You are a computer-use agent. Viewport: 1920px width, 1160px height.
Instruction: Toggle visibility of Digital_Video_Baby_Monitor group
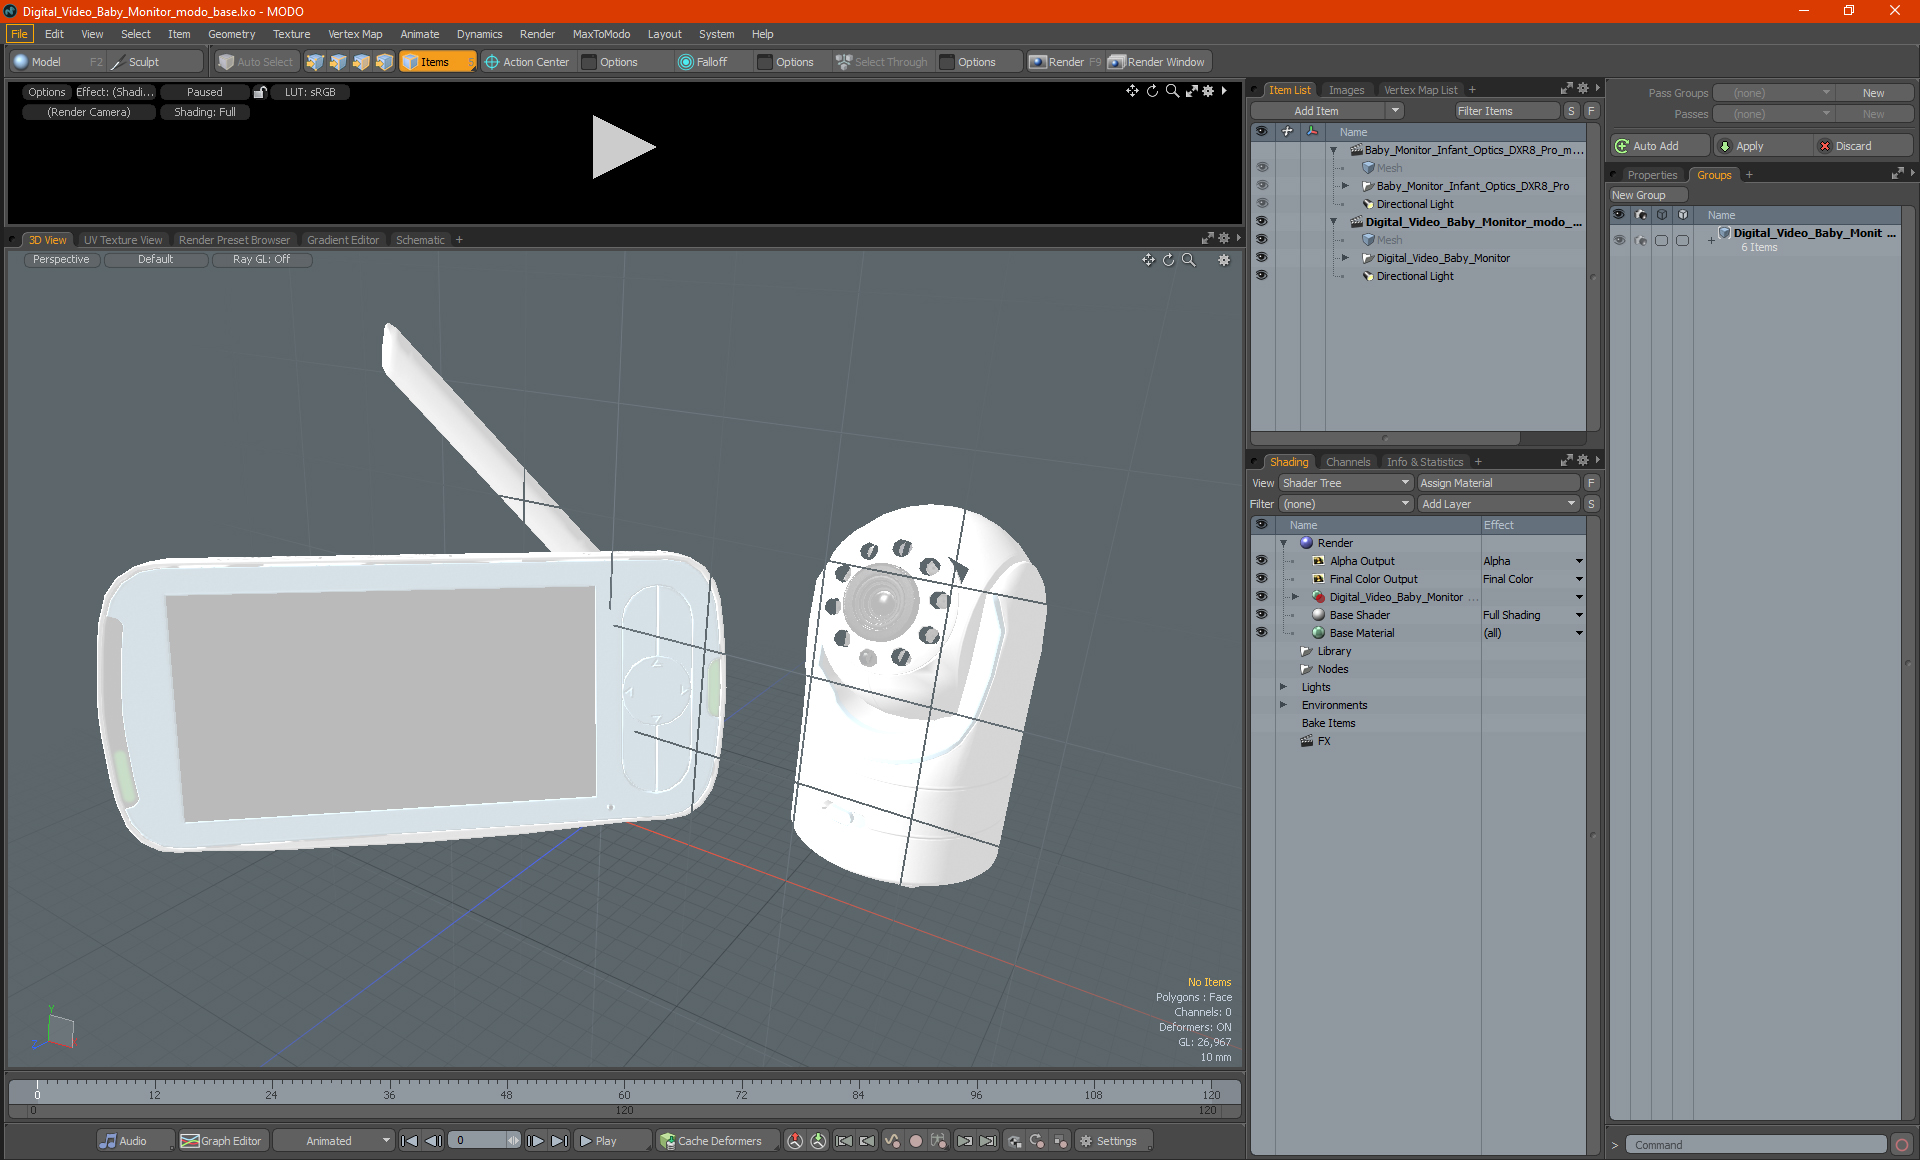click(1619, 240)
